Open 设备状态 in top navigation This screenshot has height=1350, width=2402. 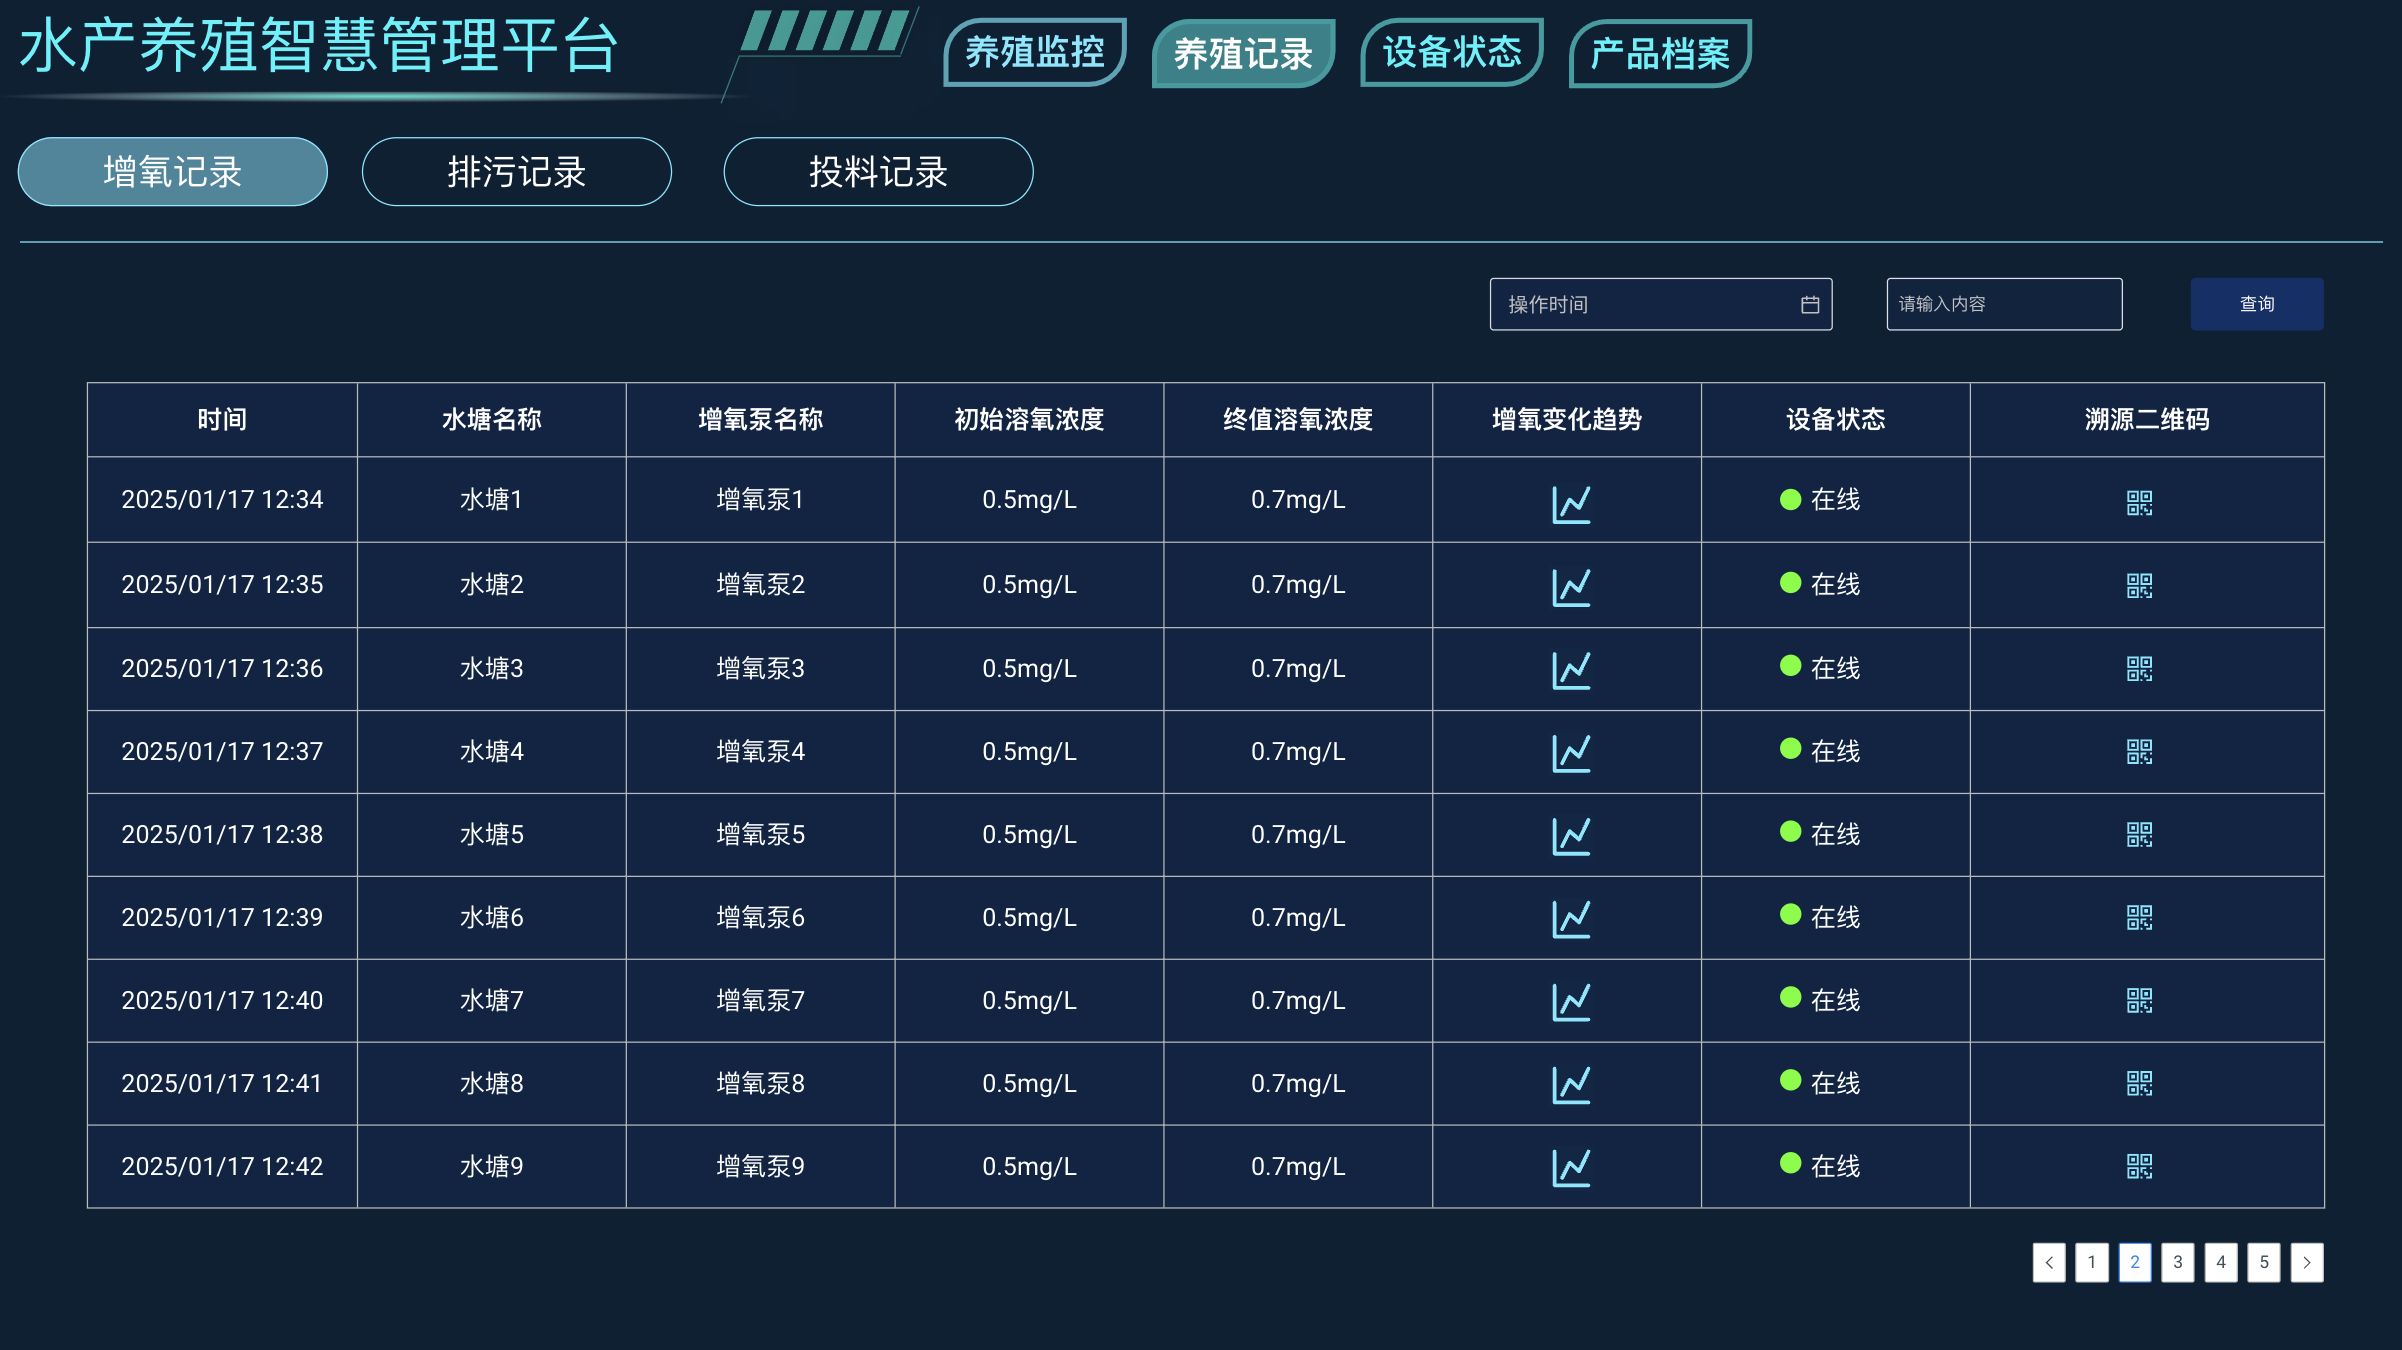[1451, 53]
